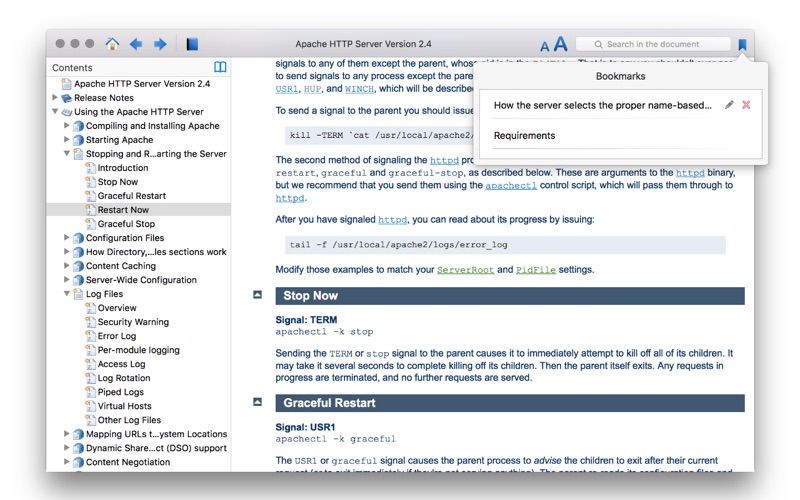The image size is (800, 500).
Task: Expand the Configuration Files node
Action: coord(67,237)
